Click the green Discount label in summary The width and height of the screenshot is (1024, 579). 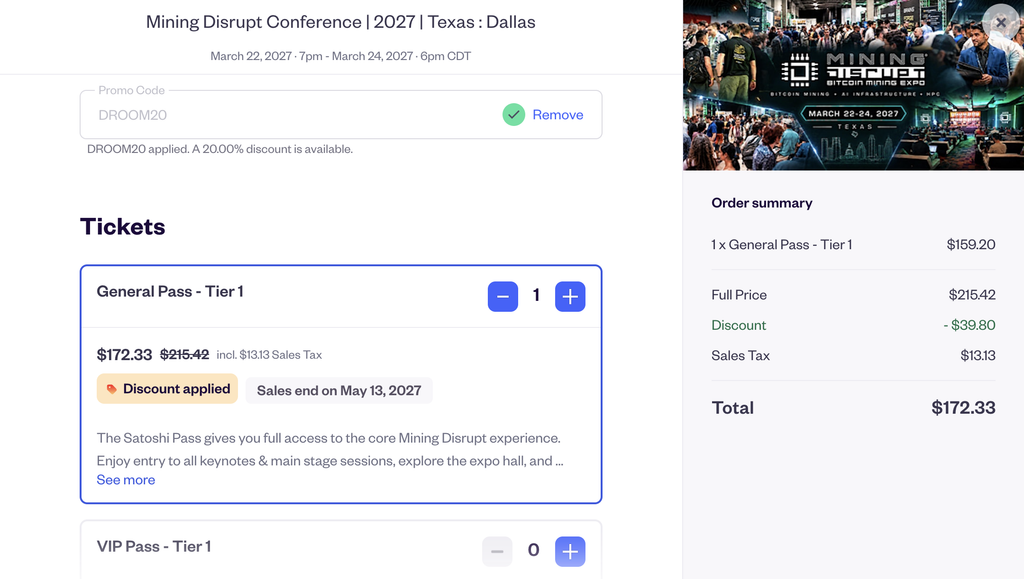[x=738, y=325]
